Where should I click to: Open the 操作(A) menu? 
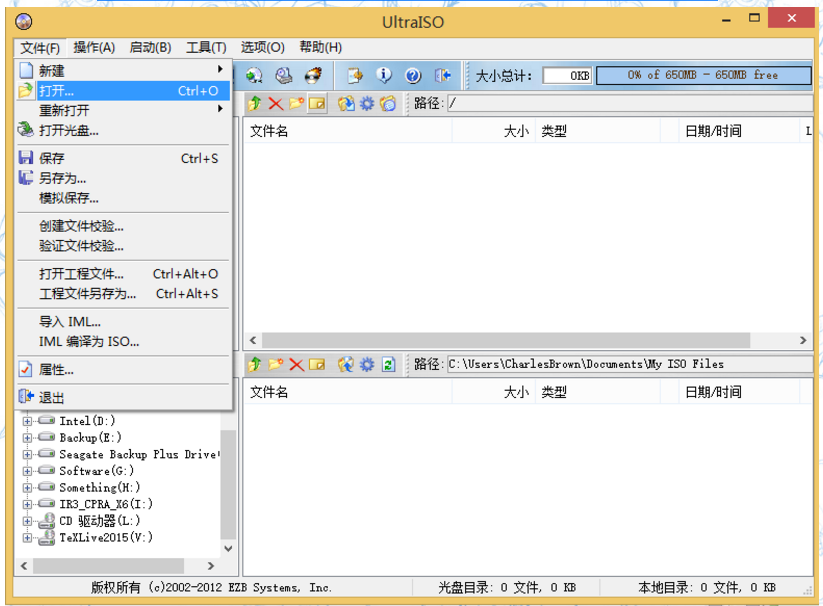click(x=94, y=48)
